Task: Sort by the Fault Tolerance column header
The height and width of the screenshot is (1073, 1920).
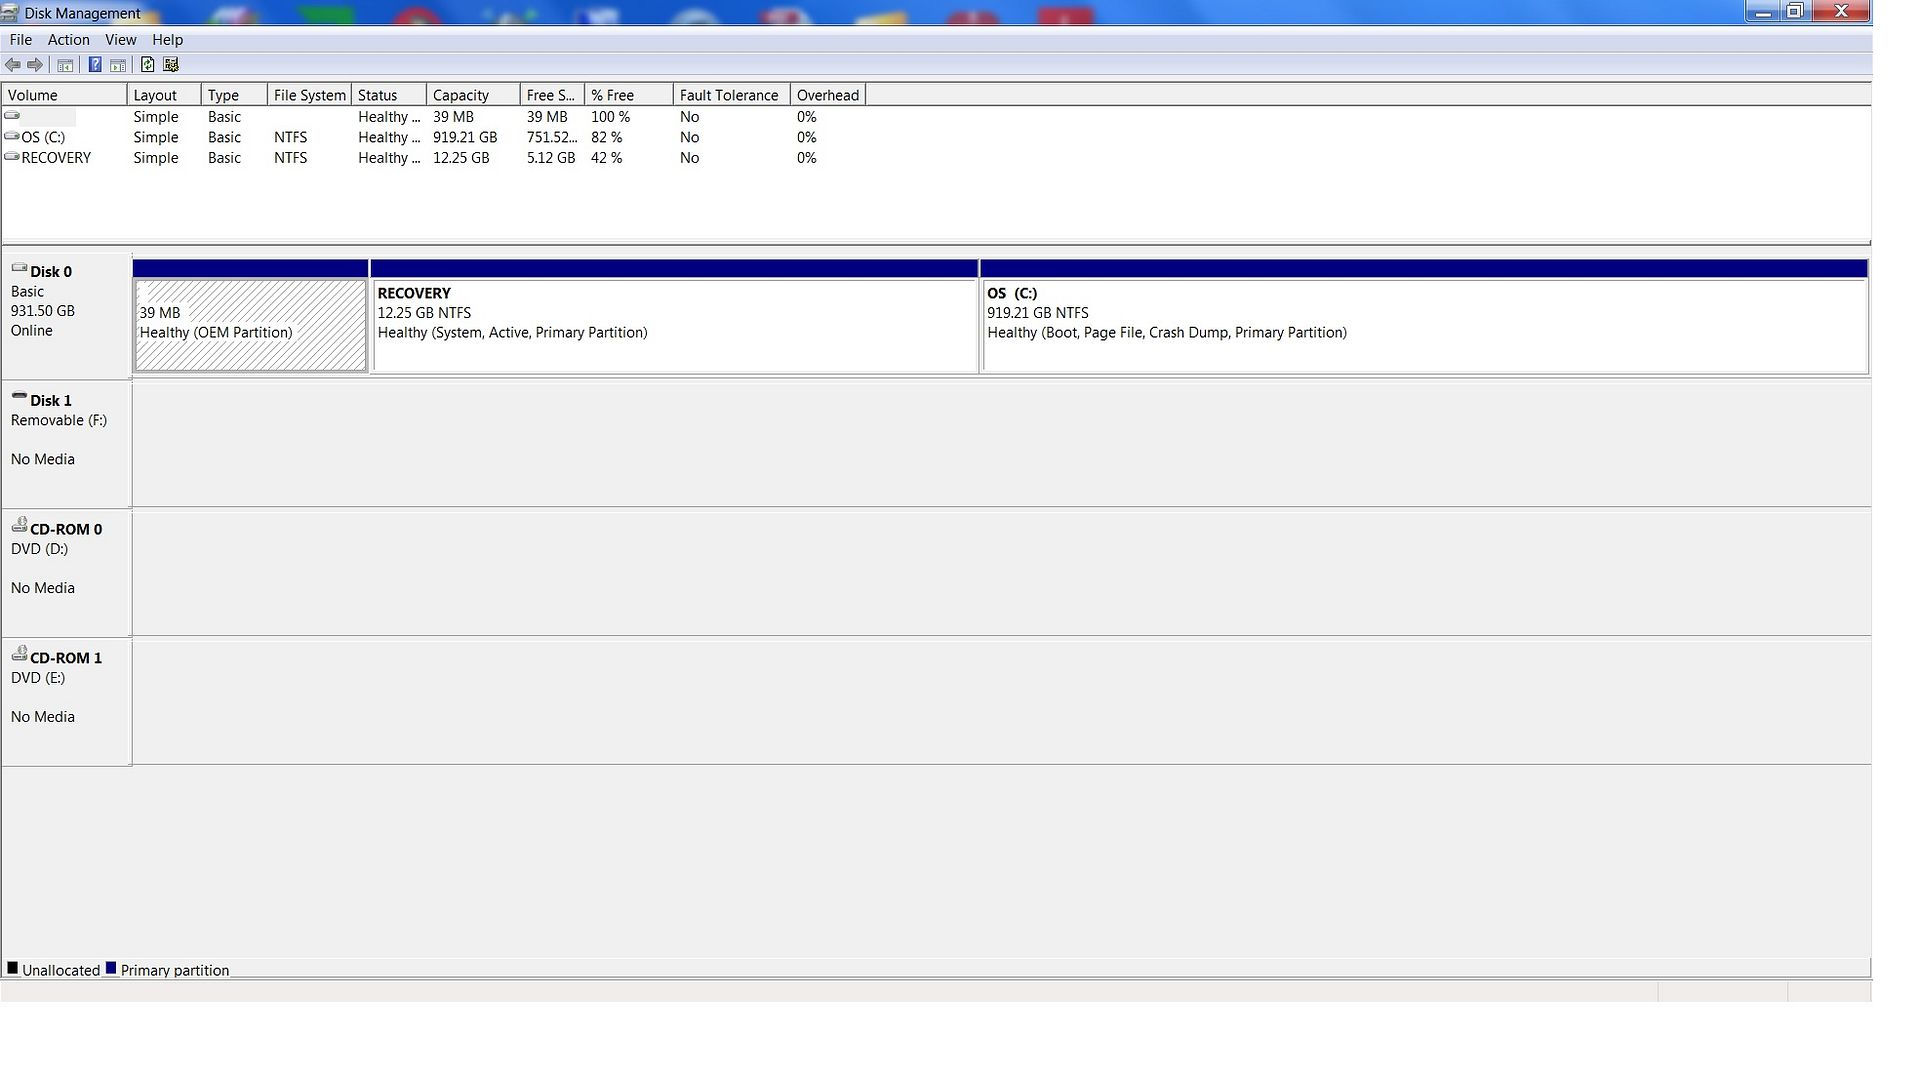Action: click(x=731, y=95)
